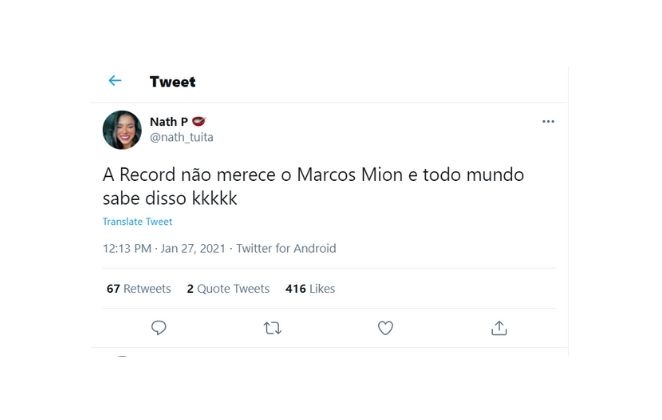This screenshot has height=420, width=662.
Task: Click the Twitter for Android source link
Action: 286,248
